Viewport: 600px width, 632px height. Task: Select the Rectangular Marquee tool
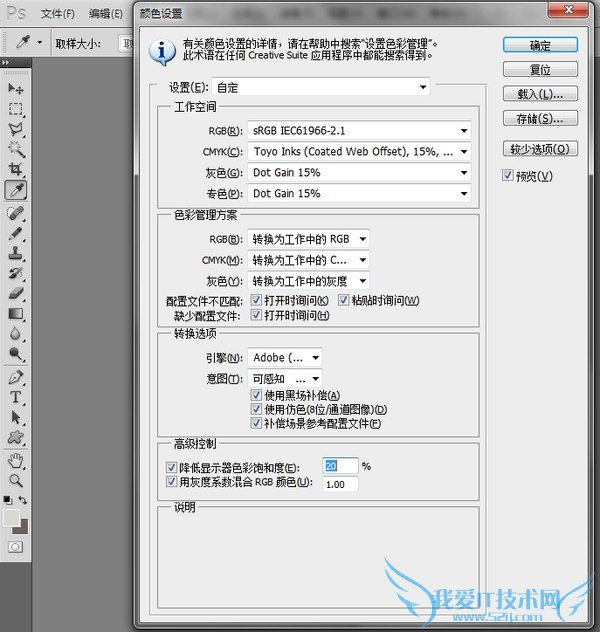[15, 109]
